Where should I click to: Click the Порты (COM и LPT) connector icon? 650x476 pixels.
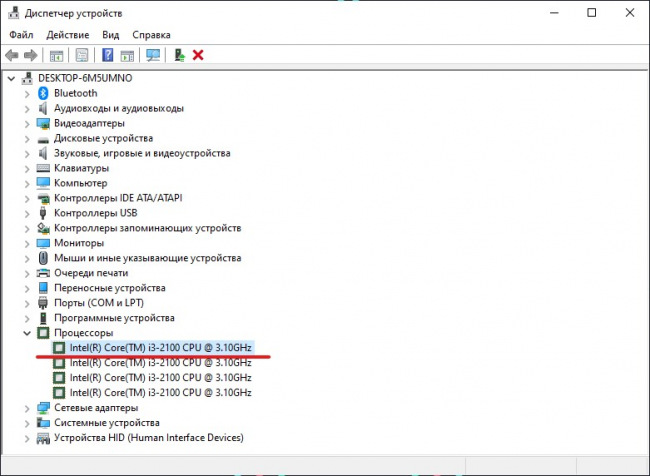(x=43, y=303)
